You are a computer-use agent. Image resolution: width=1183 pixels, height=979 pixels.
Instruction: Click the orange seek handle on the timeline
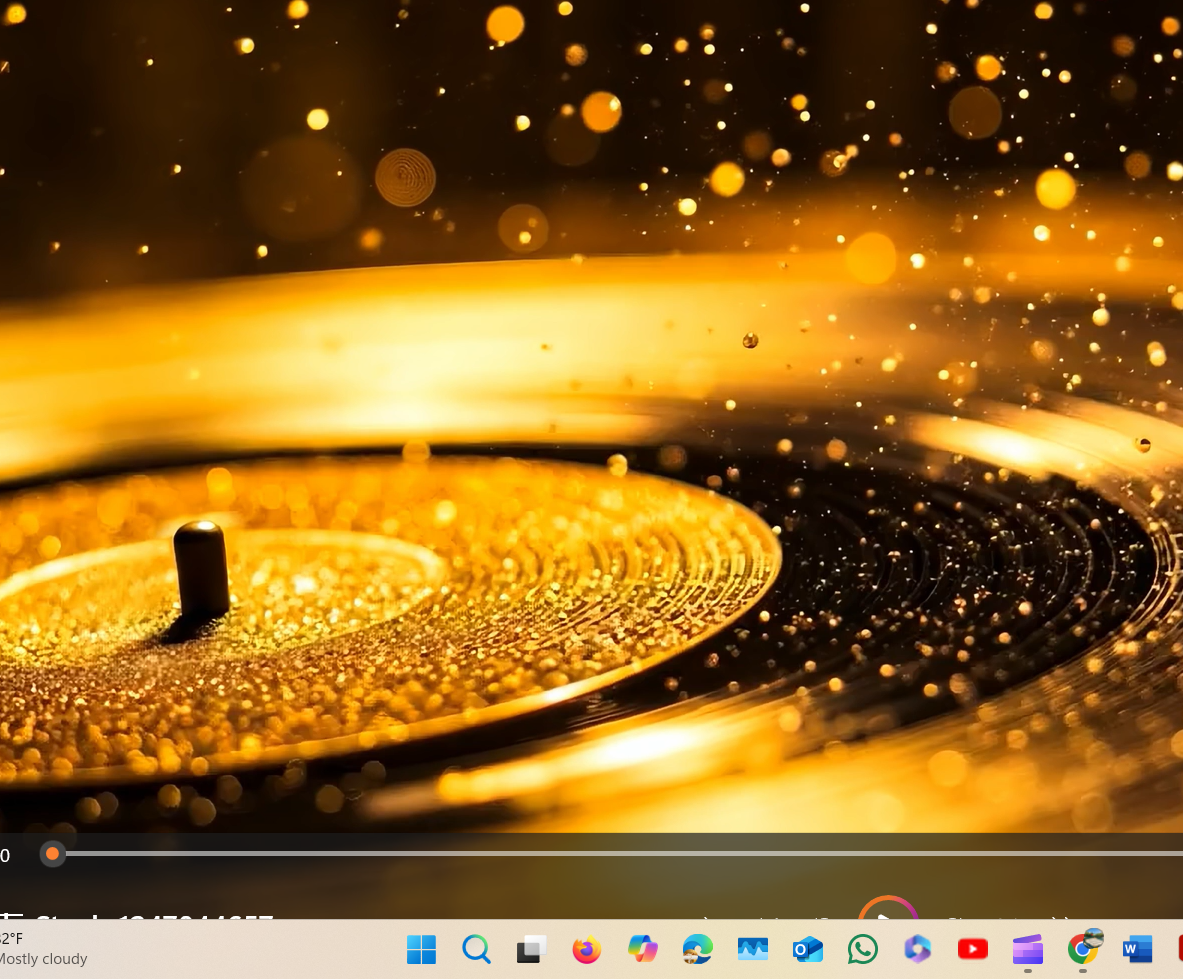(x=52, y=854)
